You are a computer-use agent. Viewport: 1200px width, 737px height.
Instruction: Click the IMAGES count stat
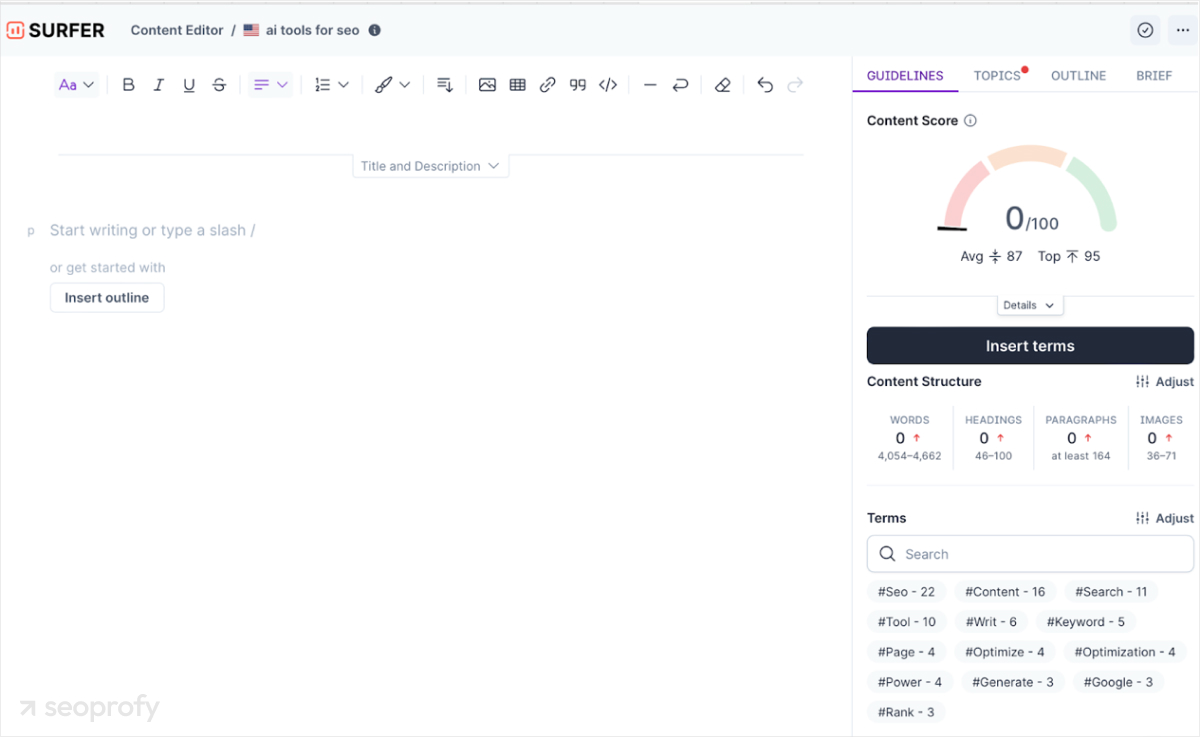point(1161,438)
